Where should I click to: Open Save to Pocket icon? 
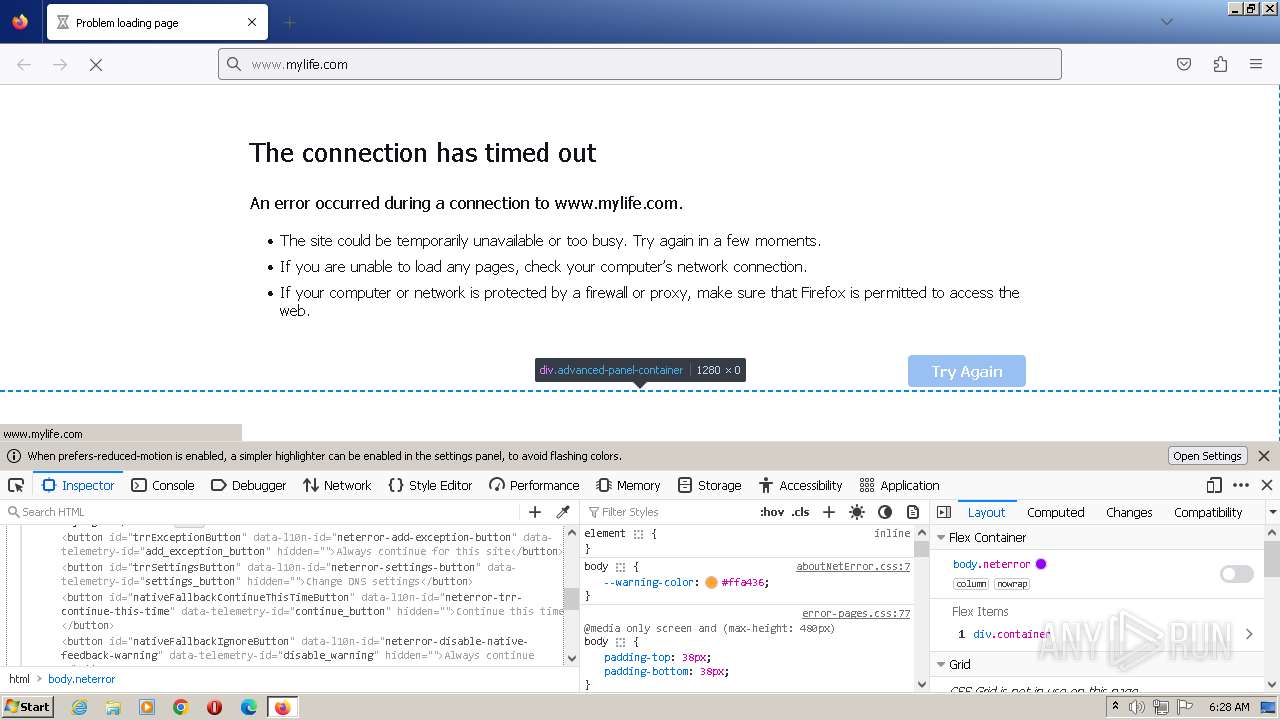tap(1184, 64)
